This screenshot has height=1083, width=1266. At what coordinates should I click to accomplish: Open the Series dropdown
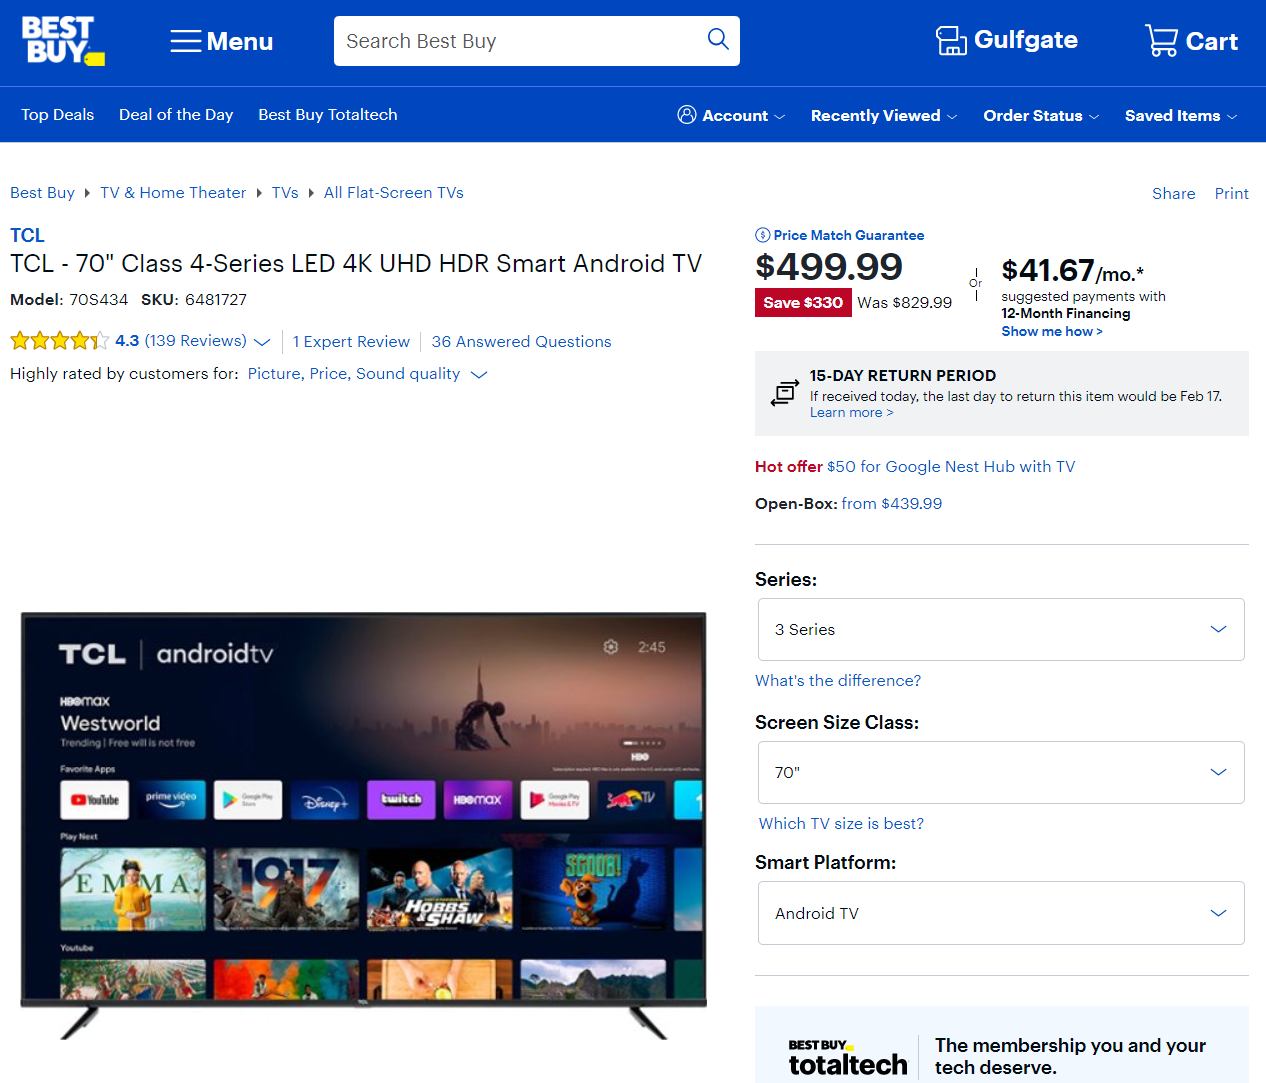[x=1001, y=630]
